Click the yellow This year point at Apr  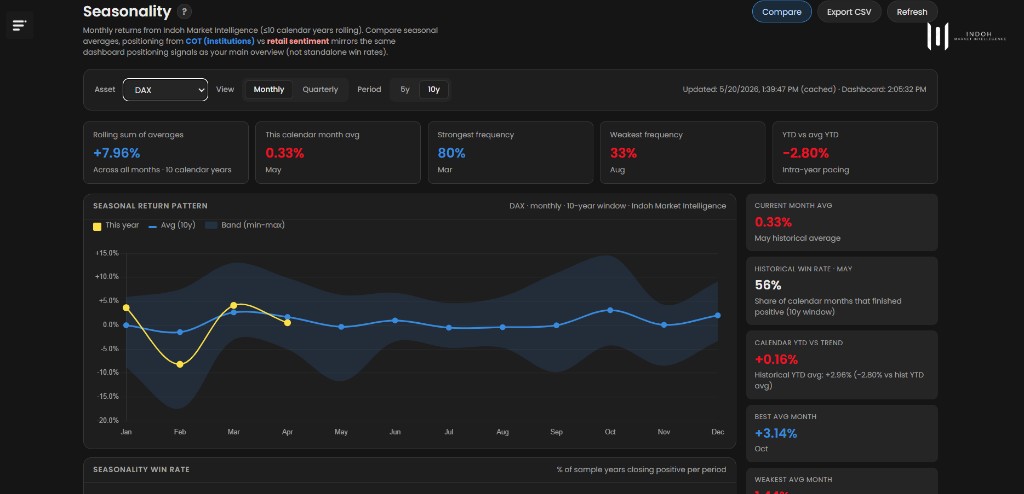(x=287, y=323)
